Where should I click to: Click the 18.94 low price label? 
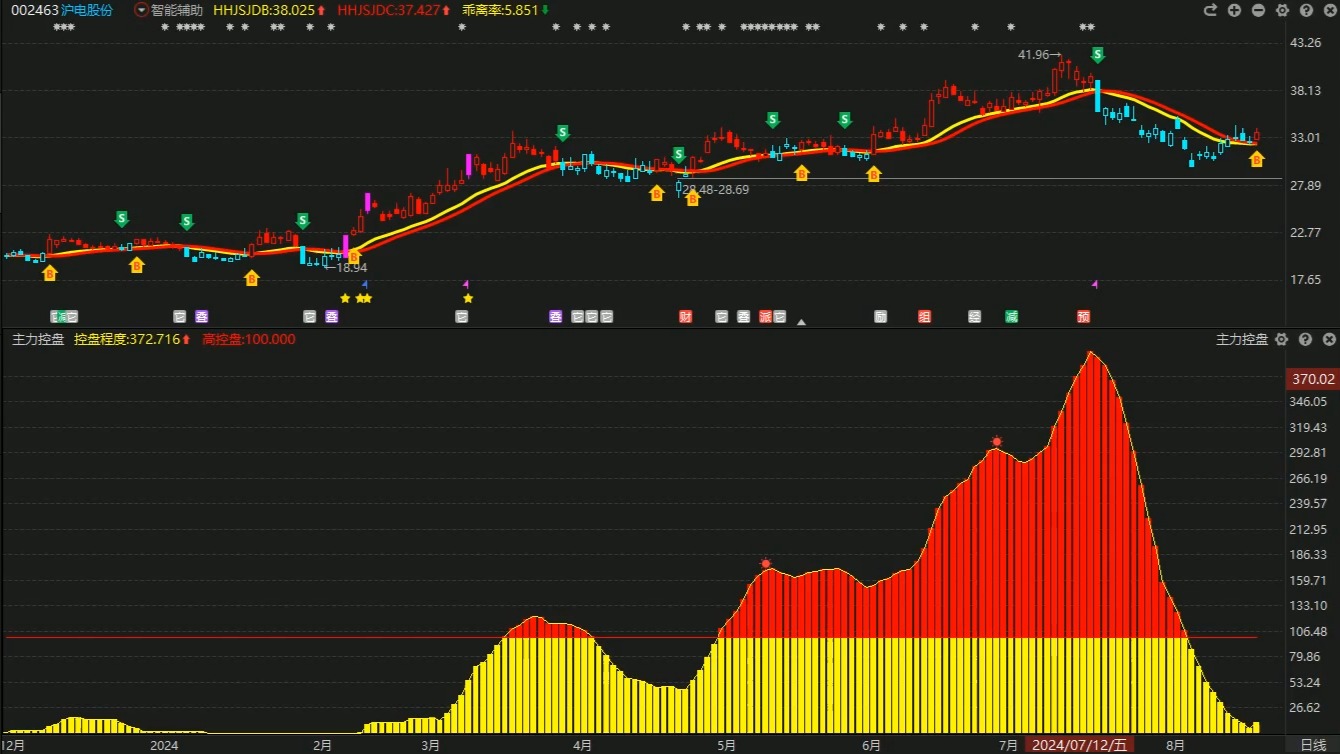point(352,268)
